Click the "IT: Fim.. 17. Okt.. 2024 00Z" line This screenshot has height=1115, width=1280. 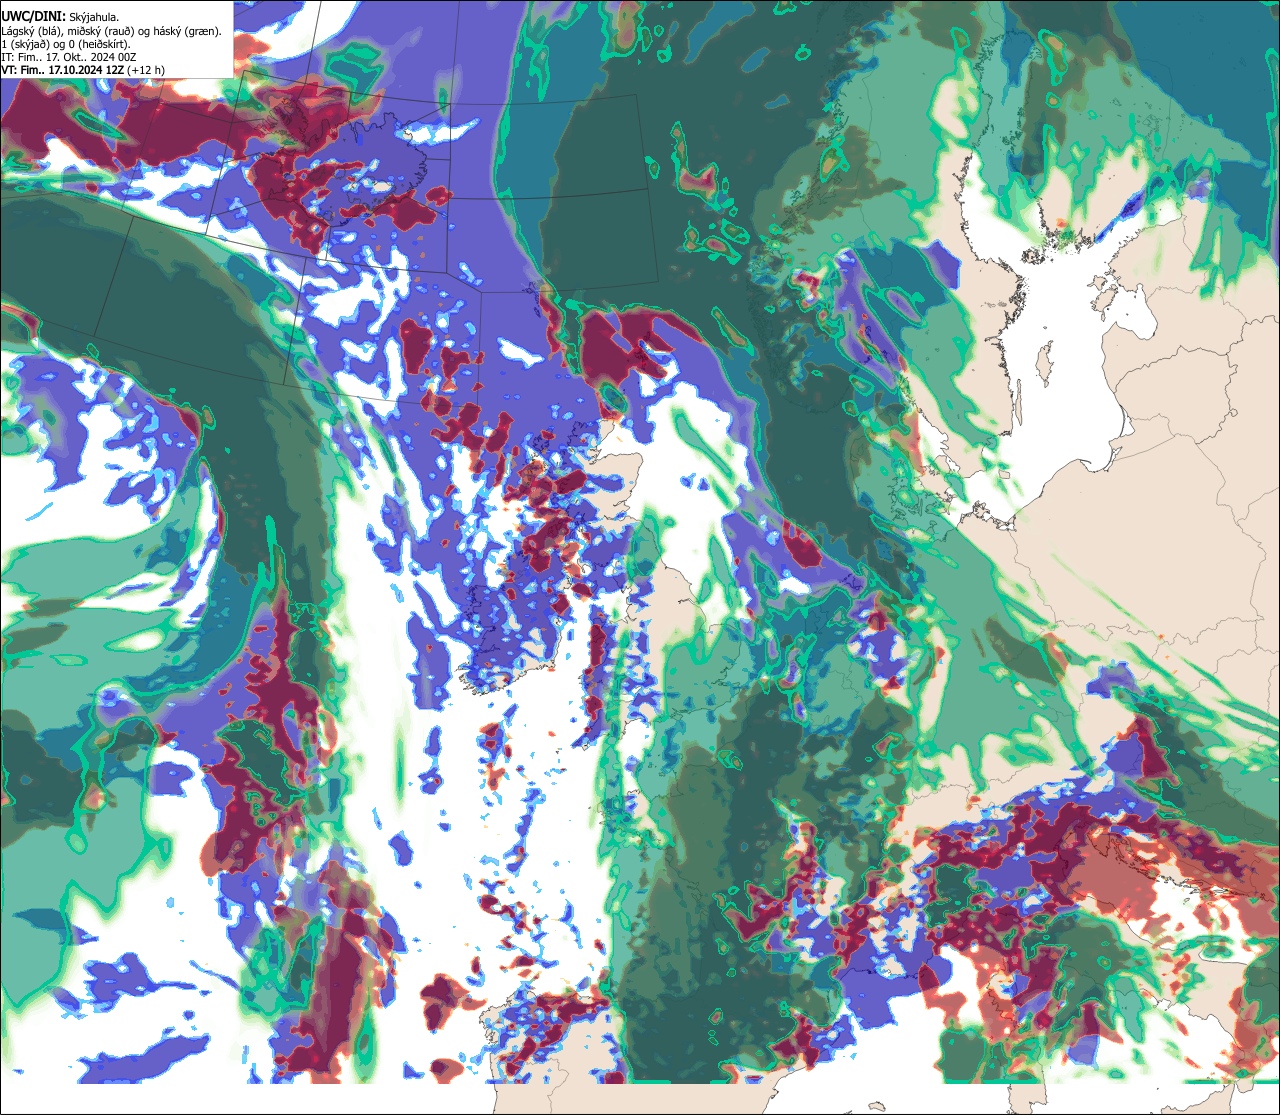[x=69, y=57]
